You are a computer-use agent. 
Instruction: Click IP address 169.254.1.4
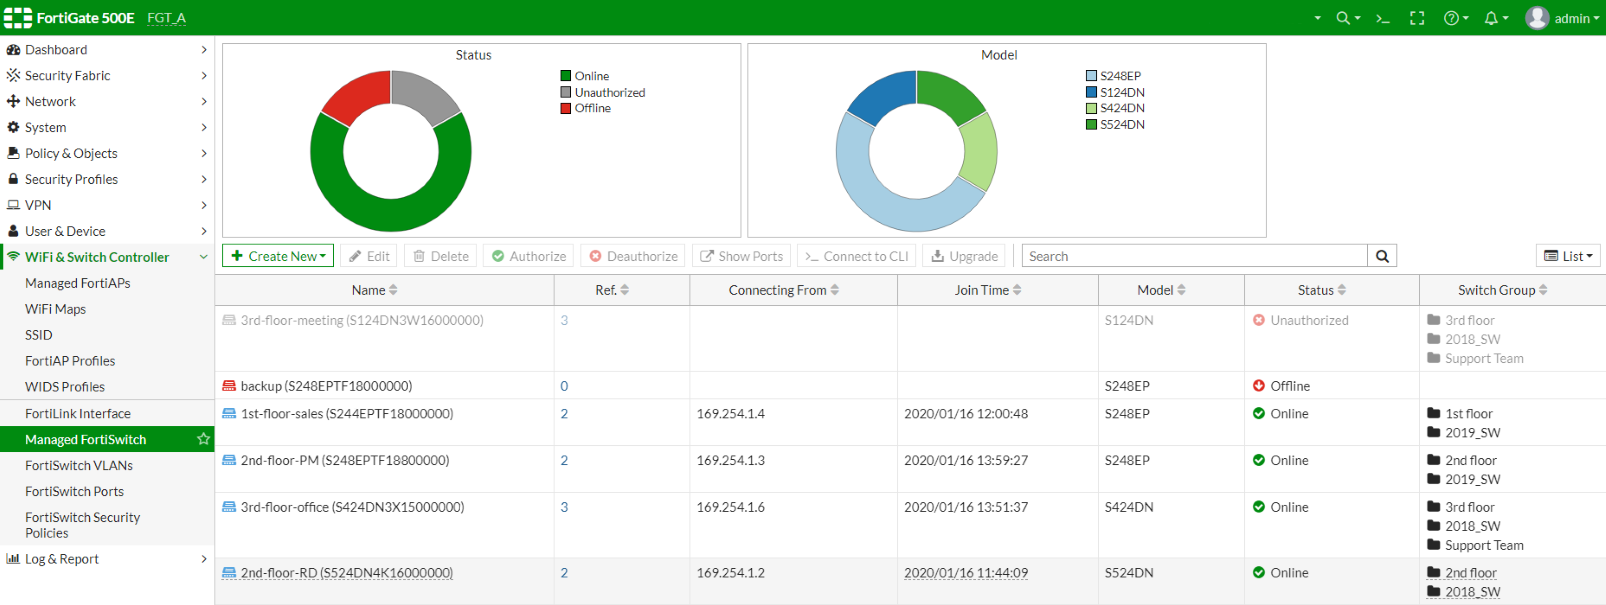pyautogui.click(x=731, y=413)
